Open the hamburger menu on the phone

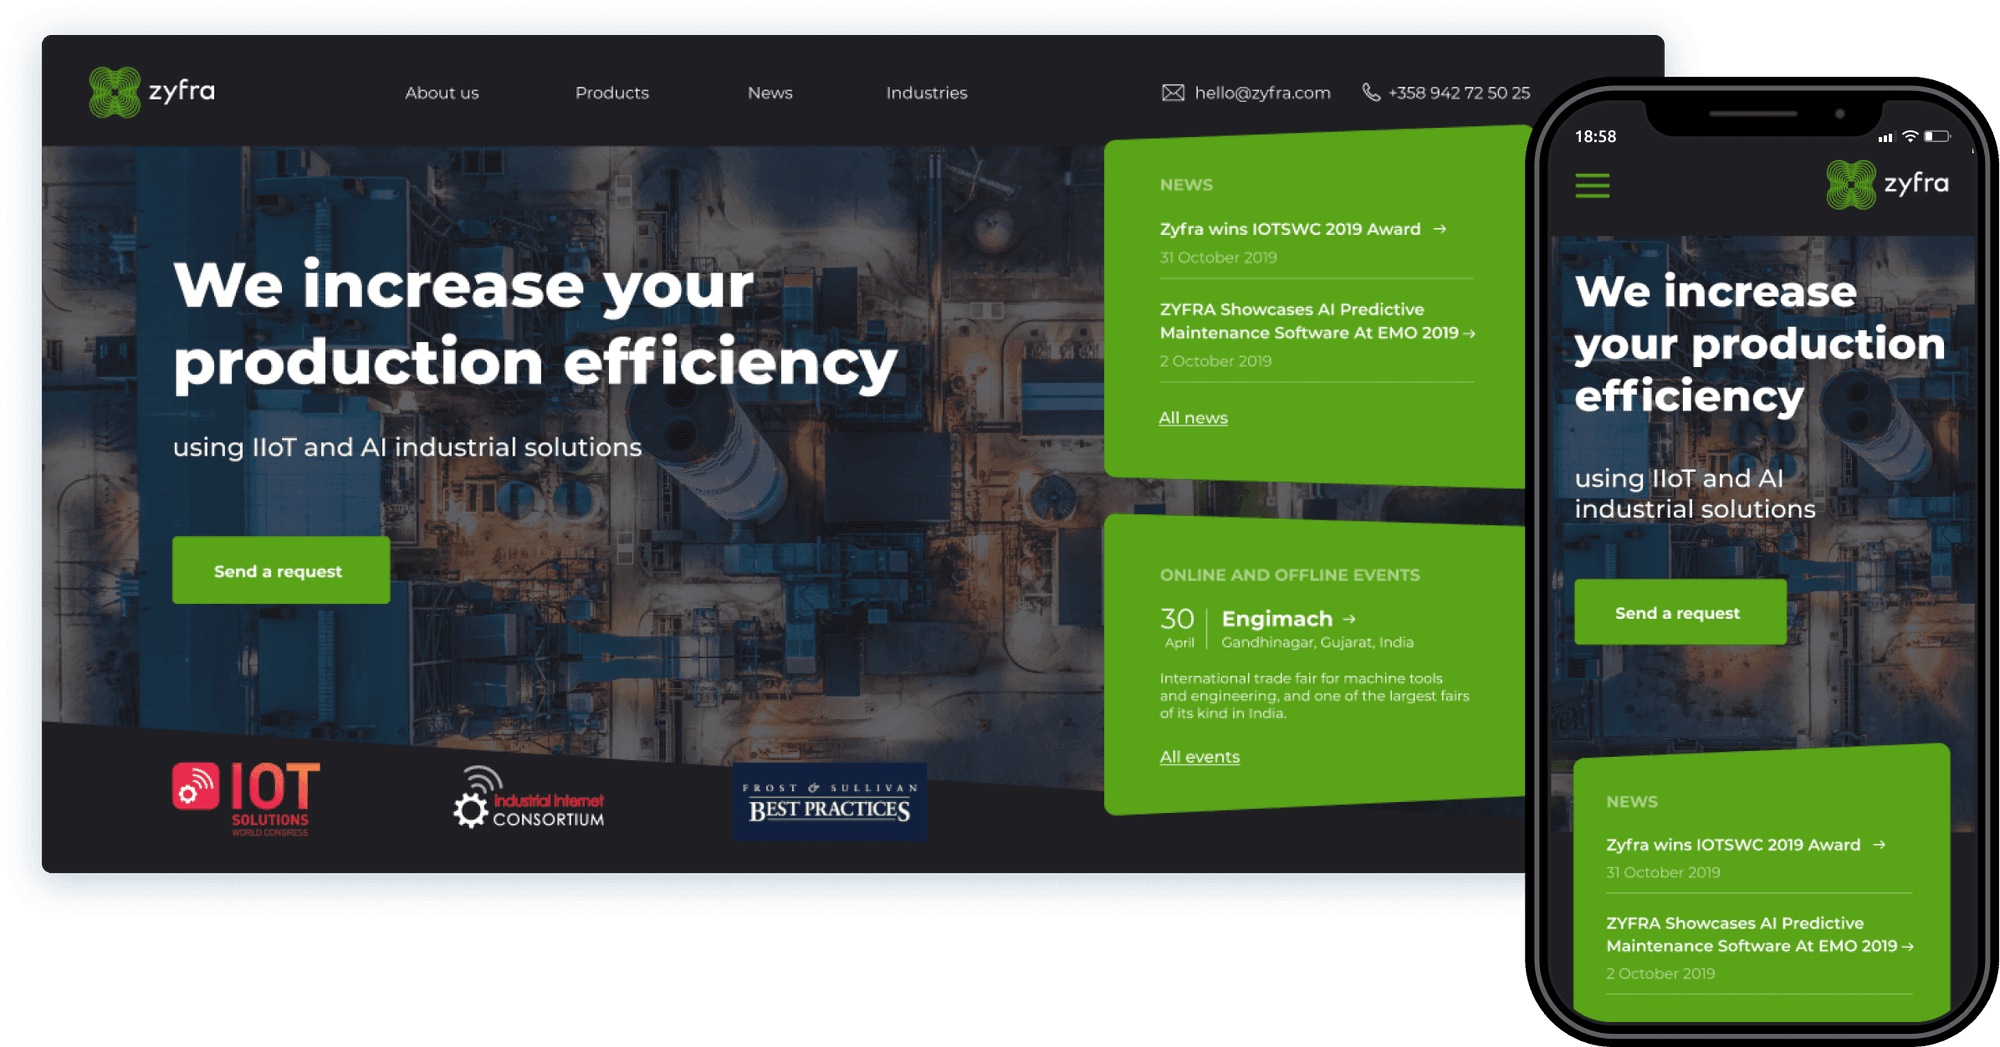[1592, 185]
